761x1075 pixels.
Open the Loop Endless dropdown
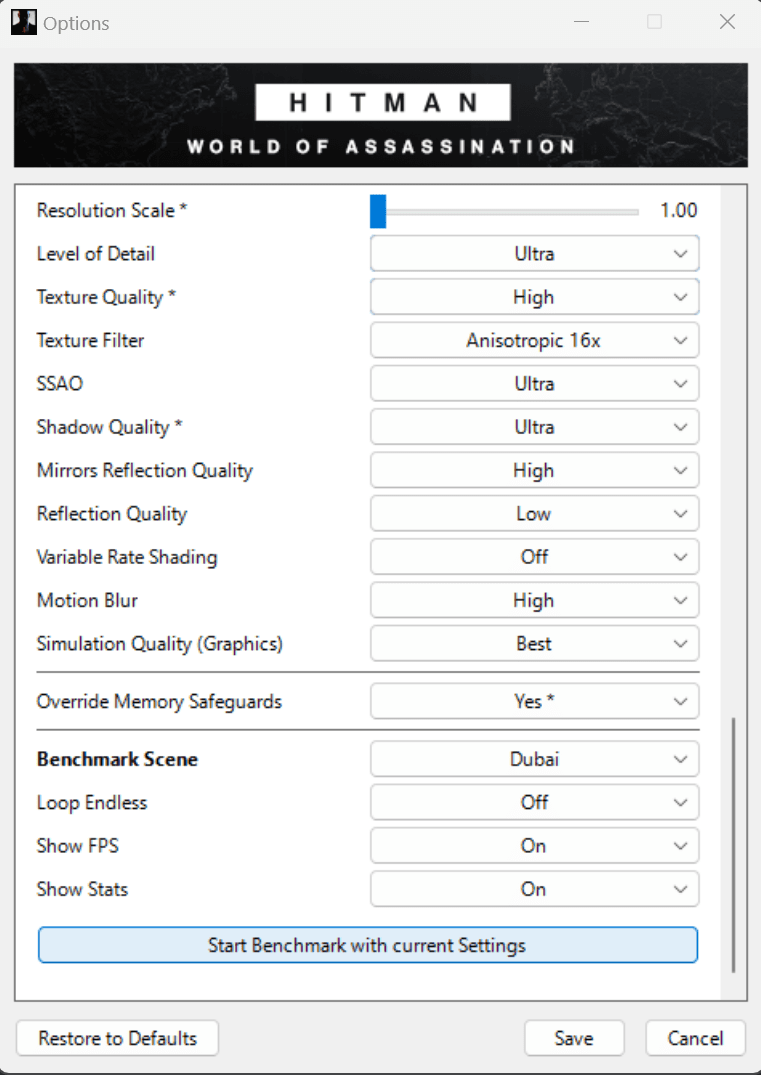pyautogui.click(x=534, y=802)
